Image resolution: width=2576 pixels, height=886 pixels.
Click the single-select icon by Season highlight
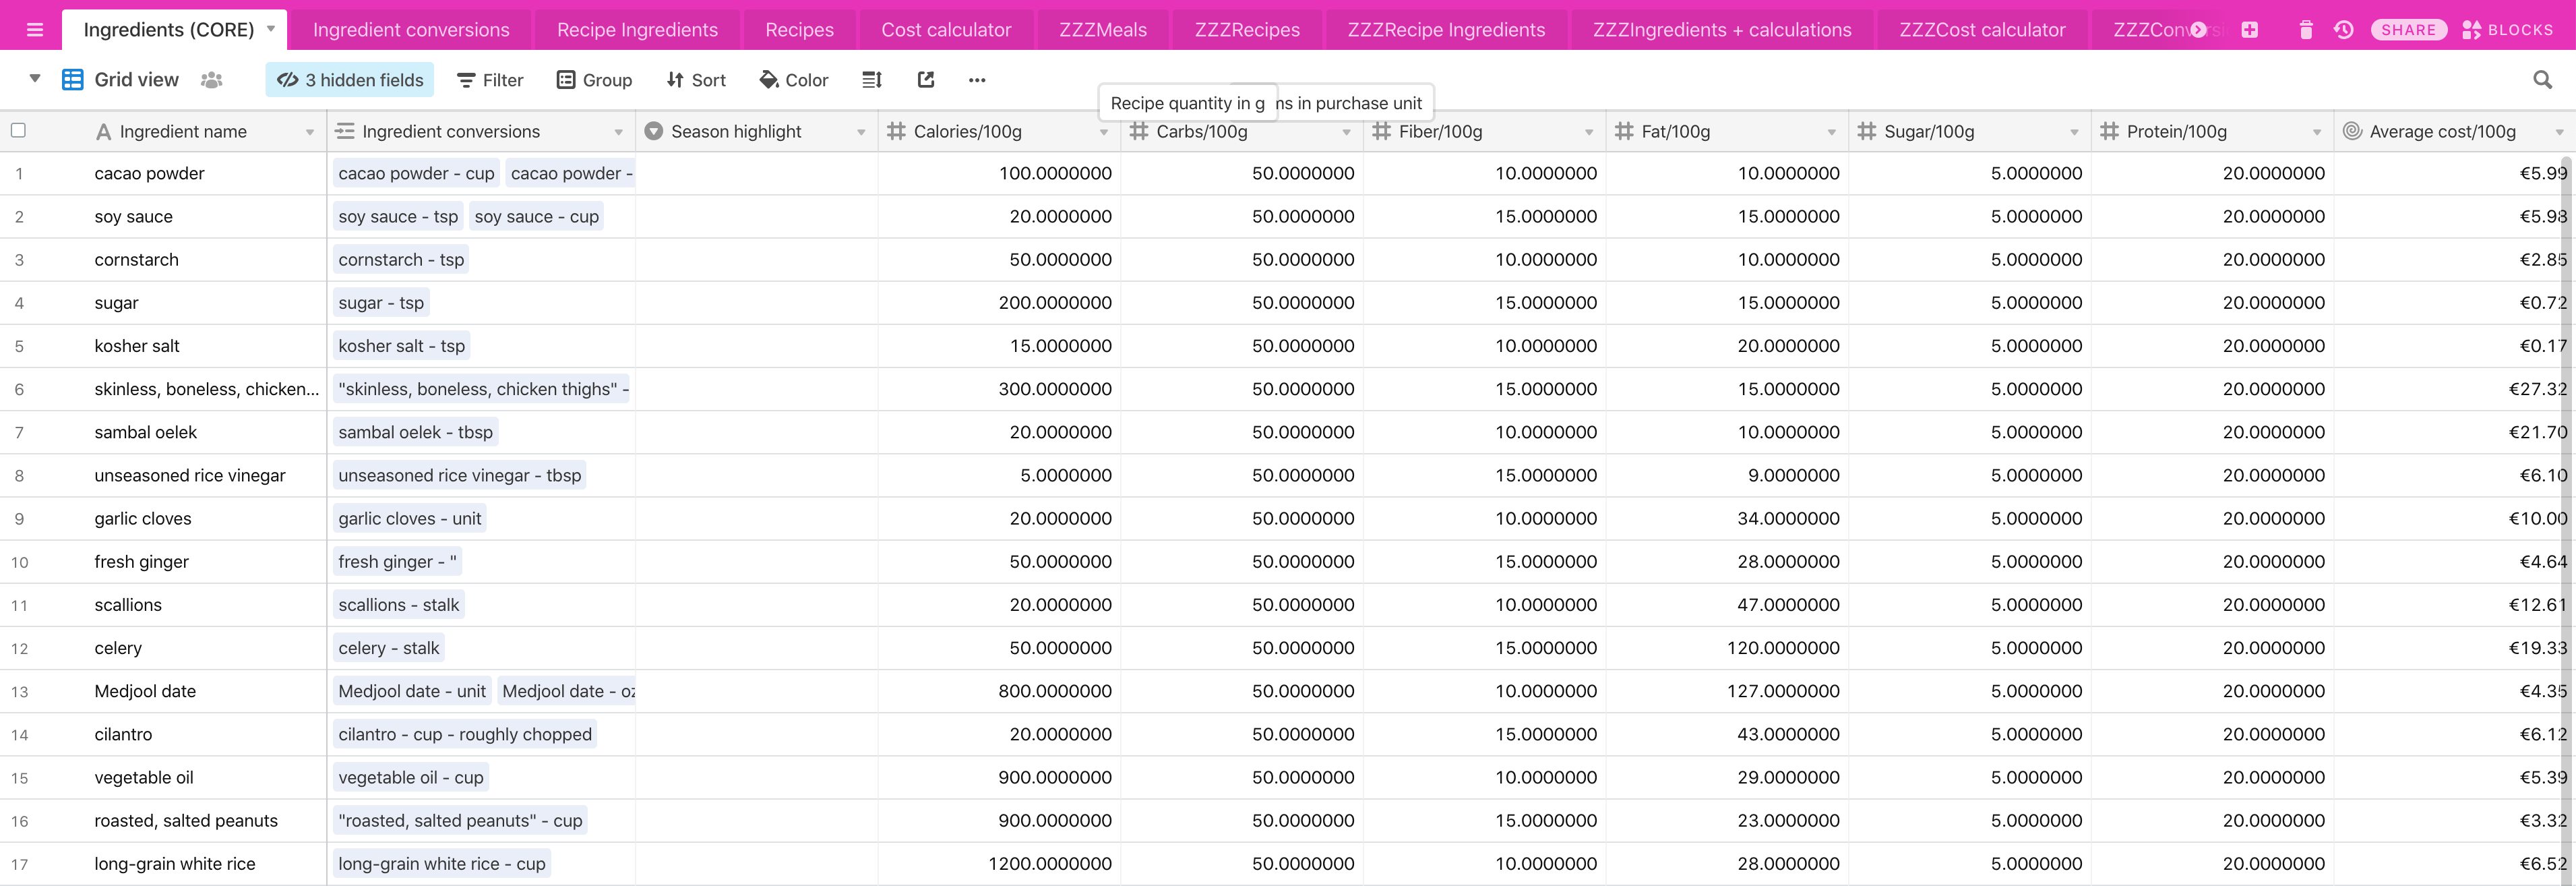(x=654, y=131)
